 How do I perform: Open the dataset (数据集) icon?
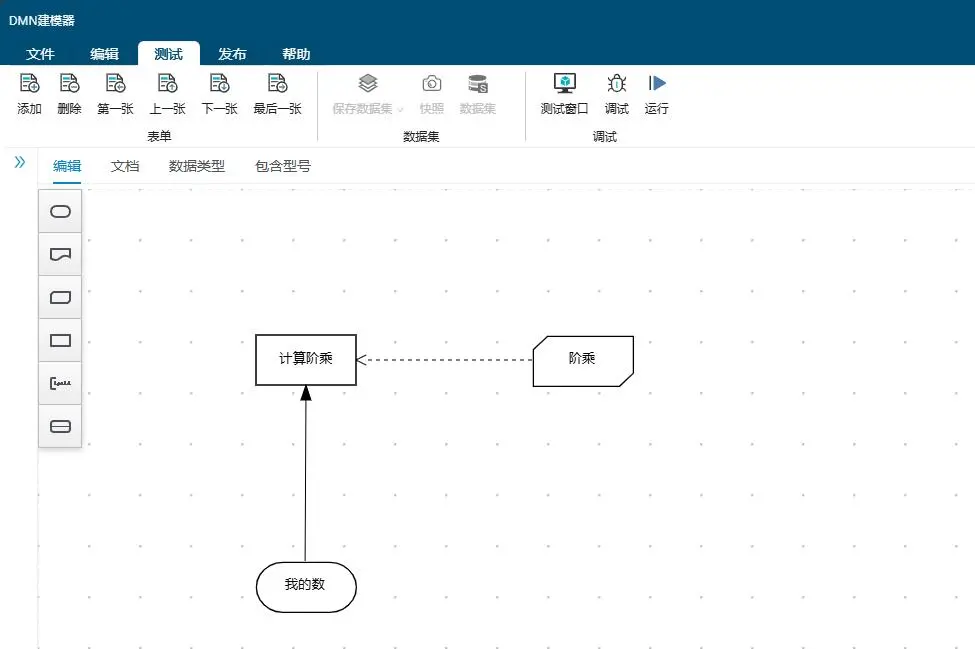pos(477,93)
